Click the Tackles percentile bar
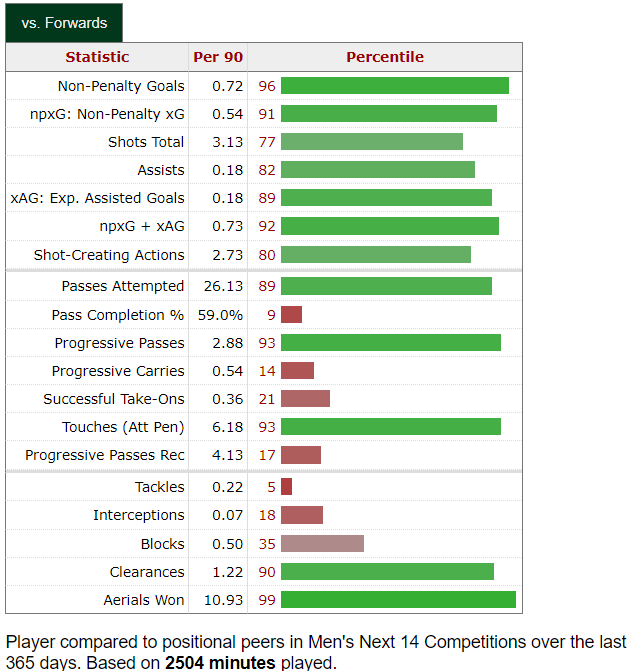This screenshot has width=632, height=671. coord(286,487)
